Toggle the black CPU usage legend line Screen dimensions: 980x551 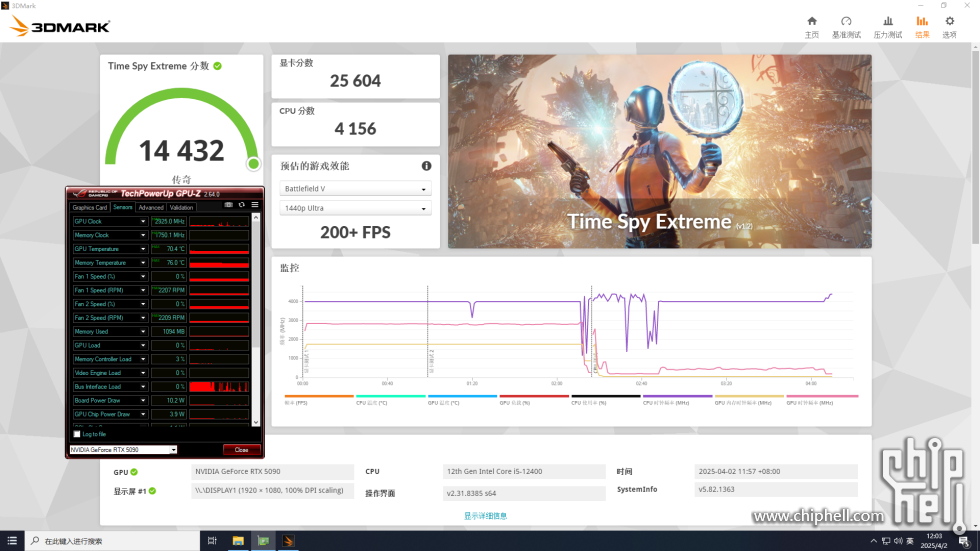coord(606,396)
